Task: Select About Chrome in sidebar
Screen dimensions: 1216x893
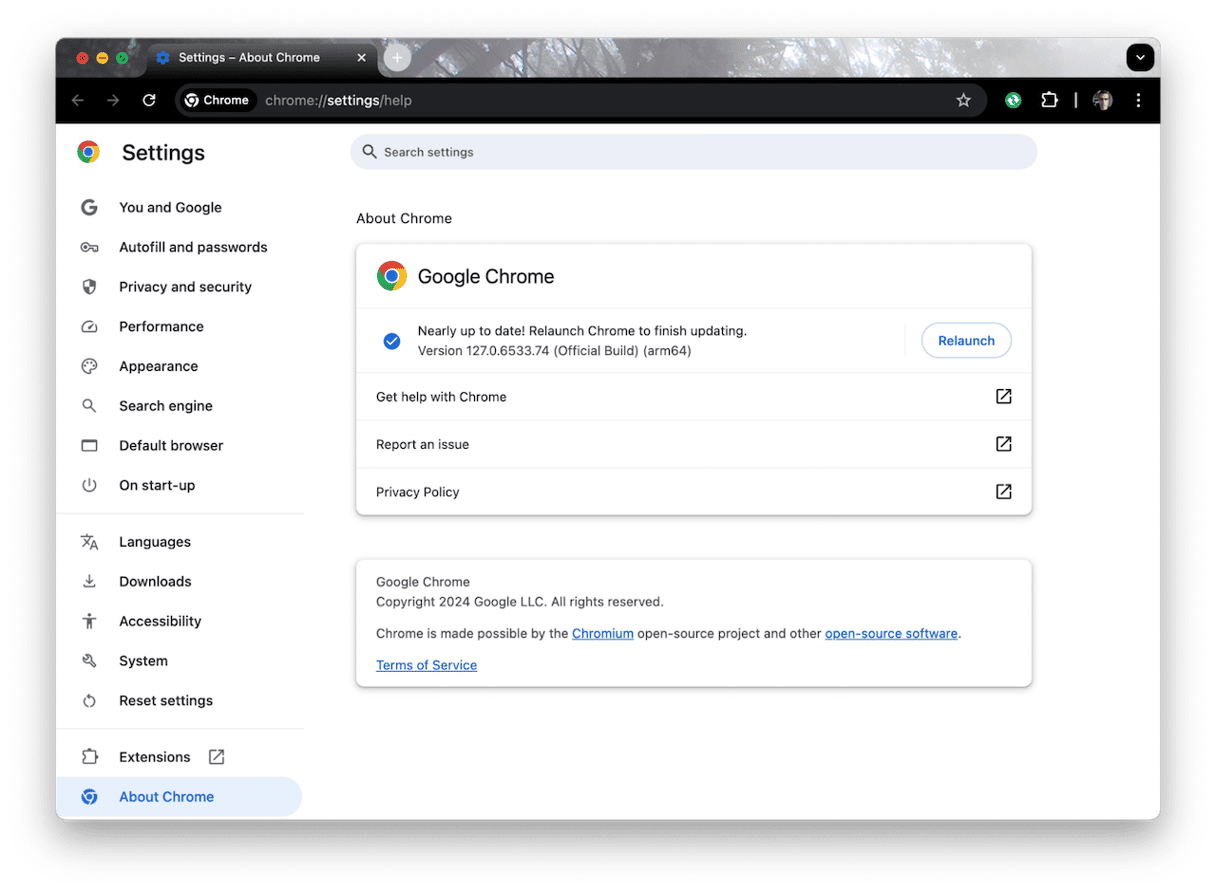Action: 179,797
